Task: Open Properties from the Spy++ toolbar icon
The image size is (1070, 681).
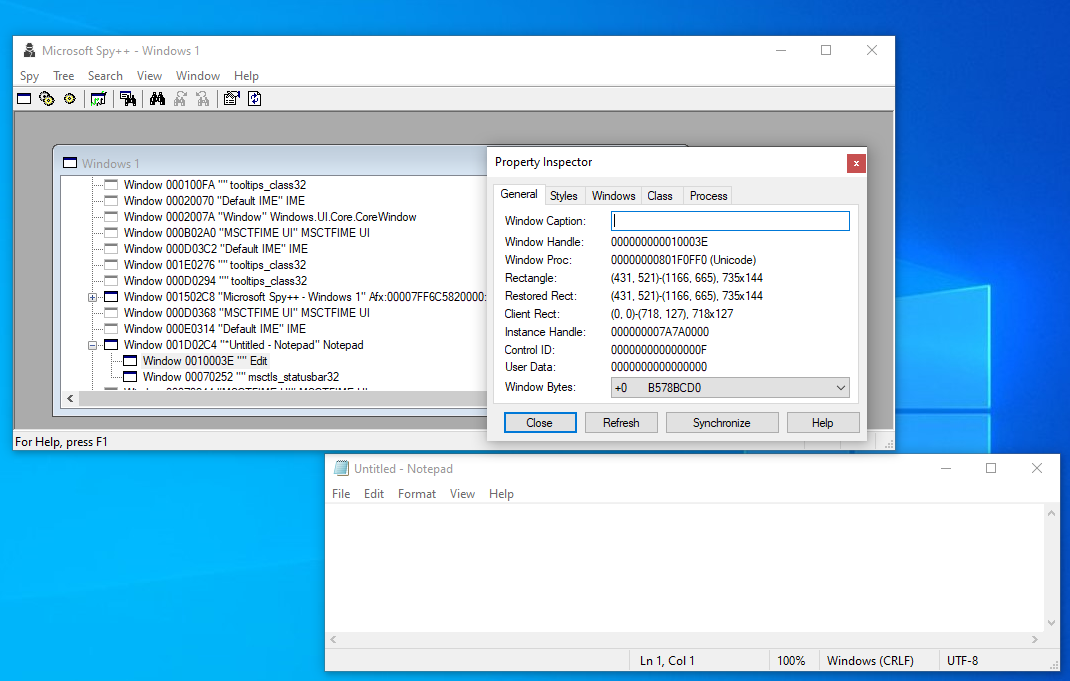Action: point(231,99)
